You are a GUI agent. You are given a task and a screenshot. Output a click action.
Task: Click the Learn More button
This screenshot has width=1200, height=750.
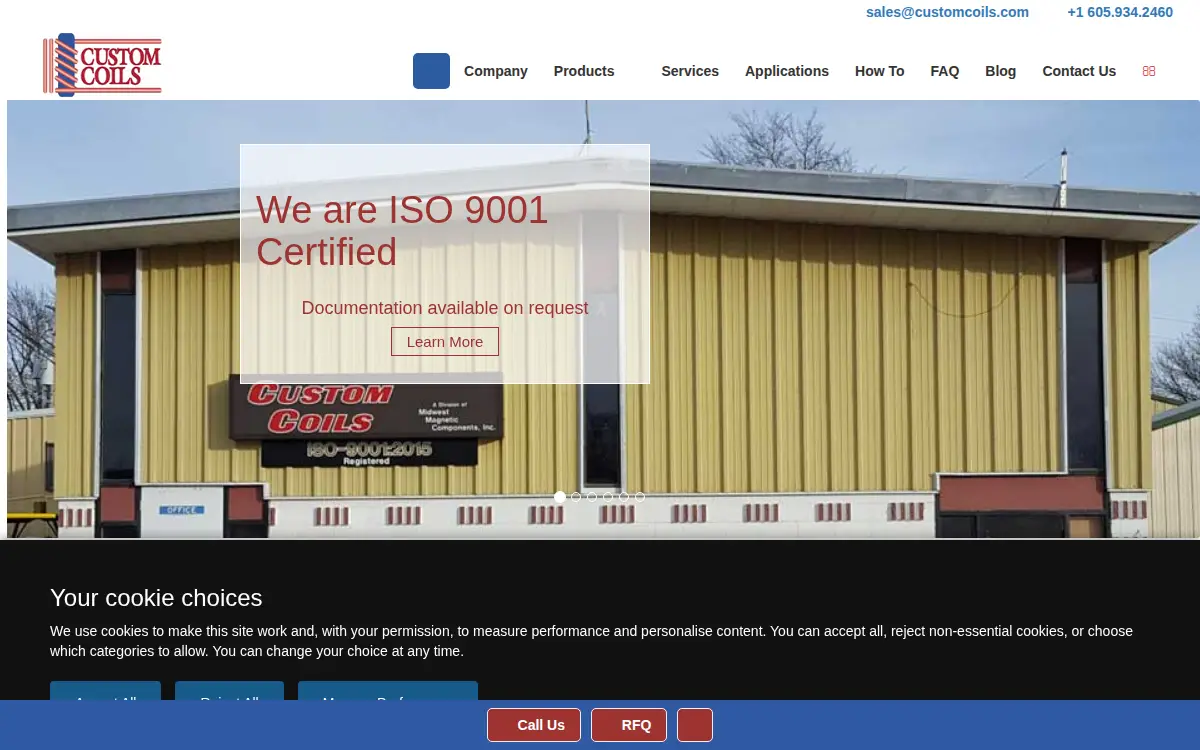tap(445, 341)
